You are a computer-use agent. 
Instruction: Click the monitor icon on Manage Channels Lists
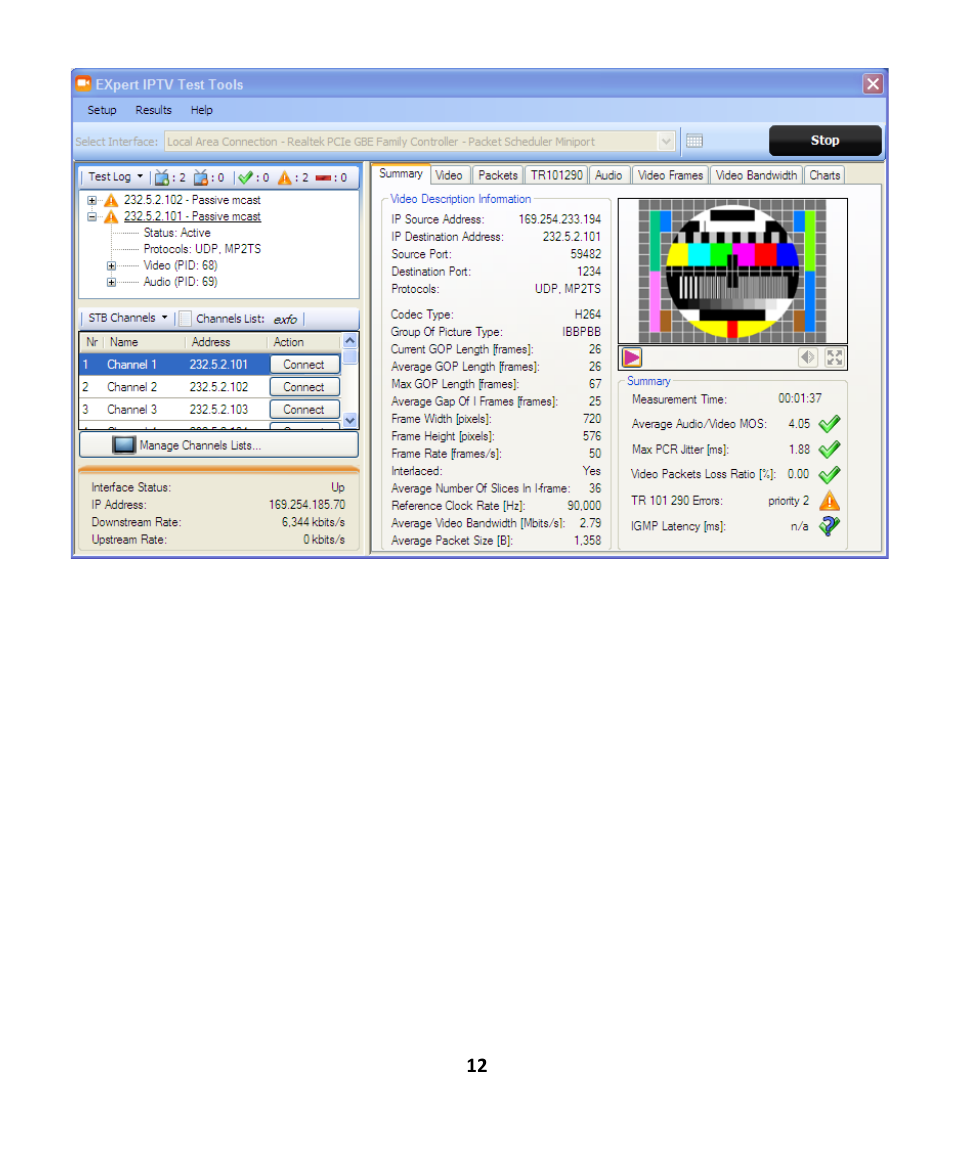123,445
